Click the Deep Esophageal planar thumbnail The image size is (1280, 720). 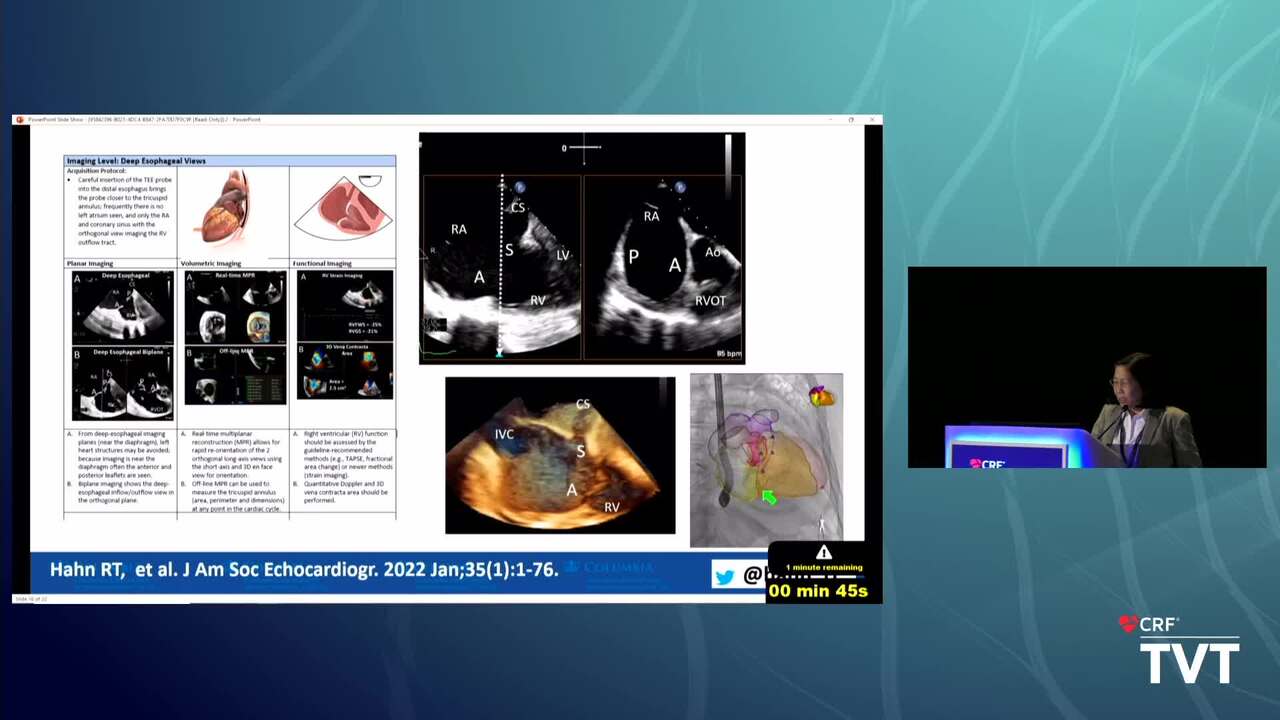click(x=122, y=306)
